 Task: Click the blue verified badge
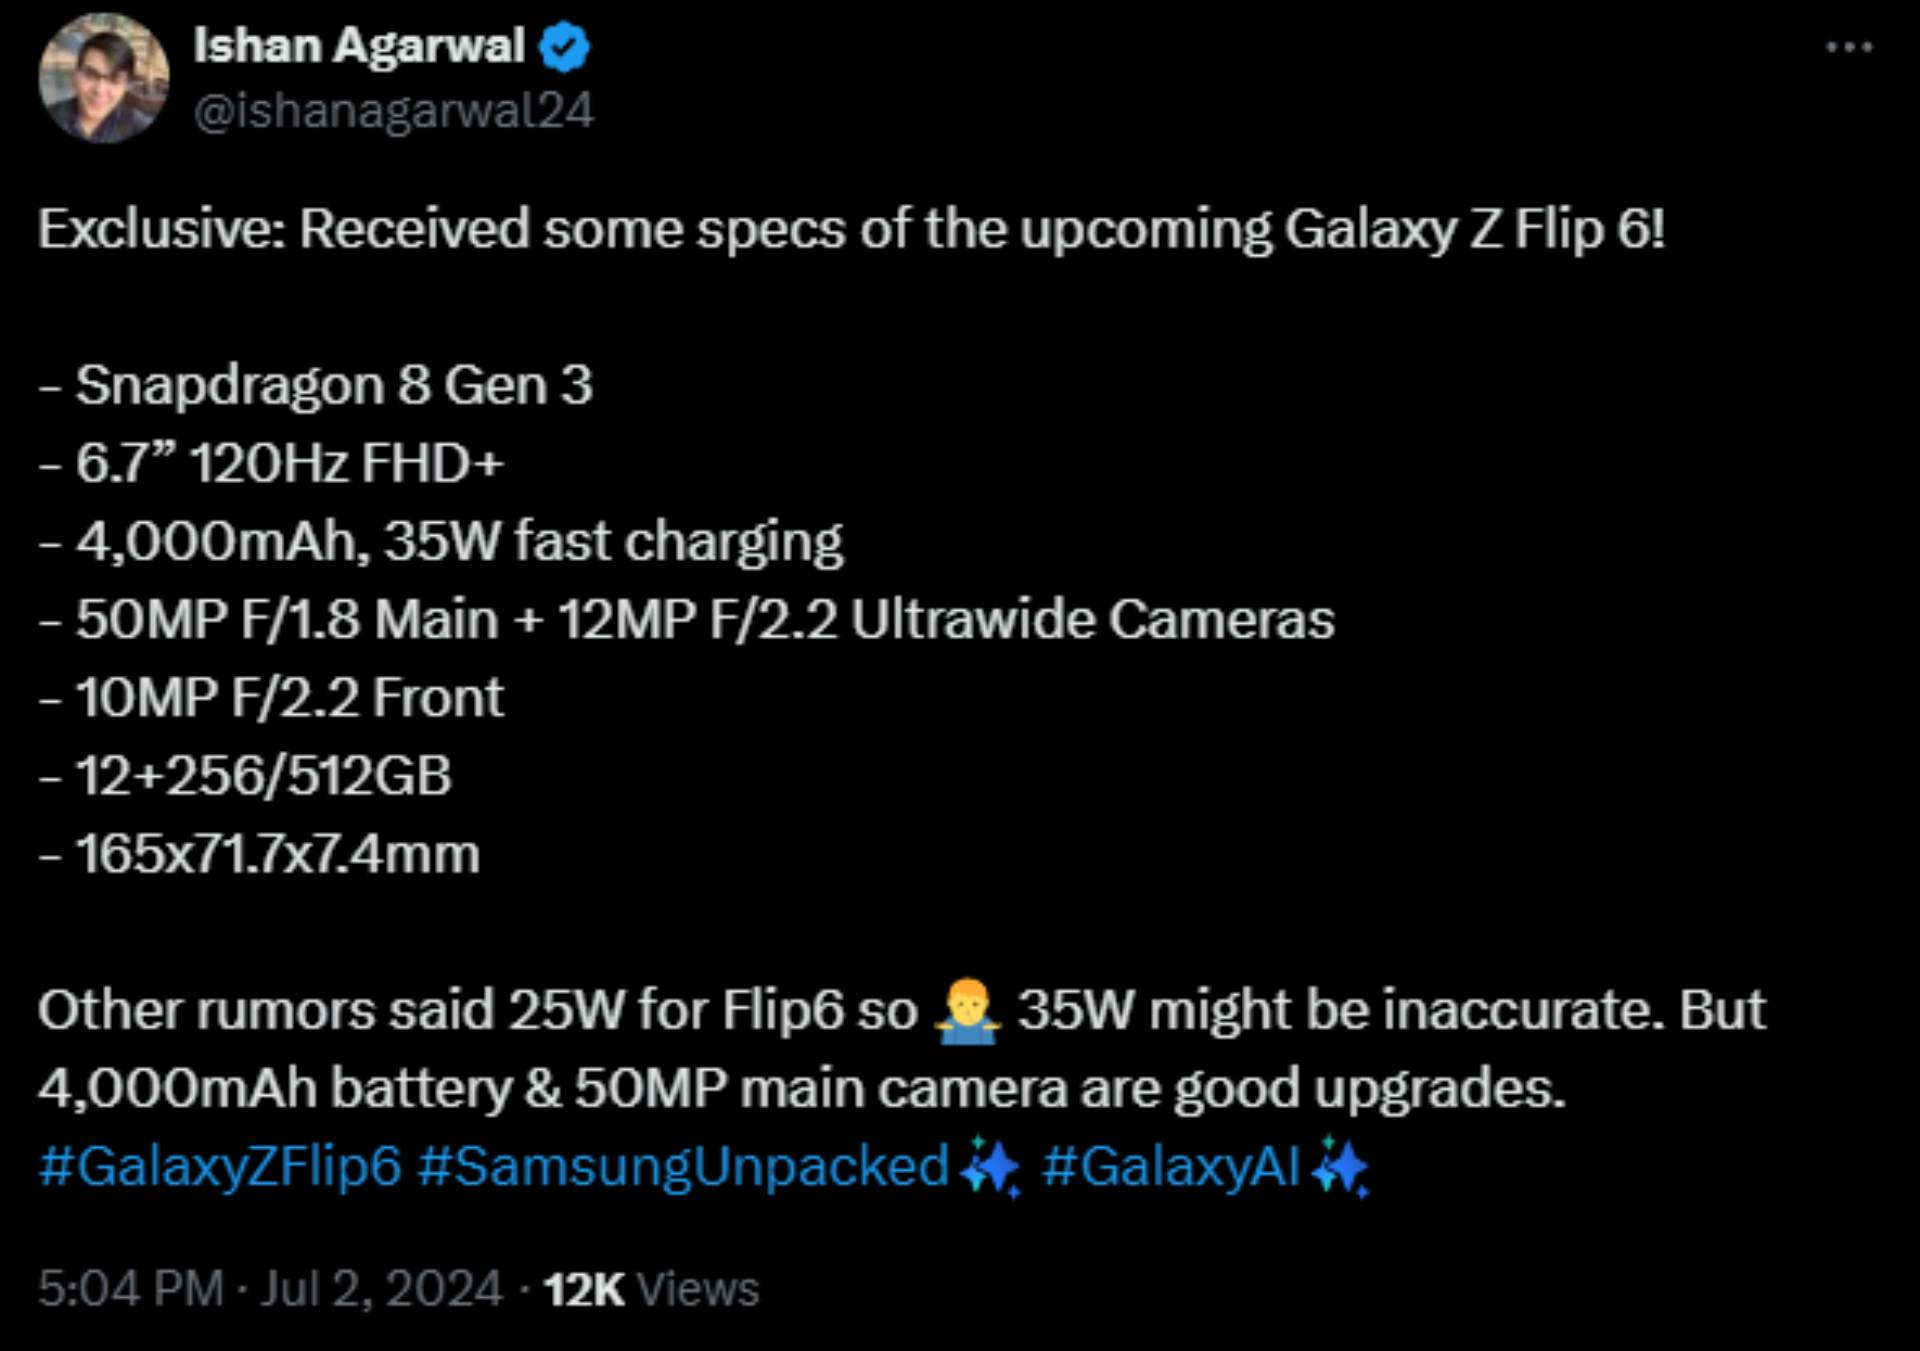tap(565, 47)
